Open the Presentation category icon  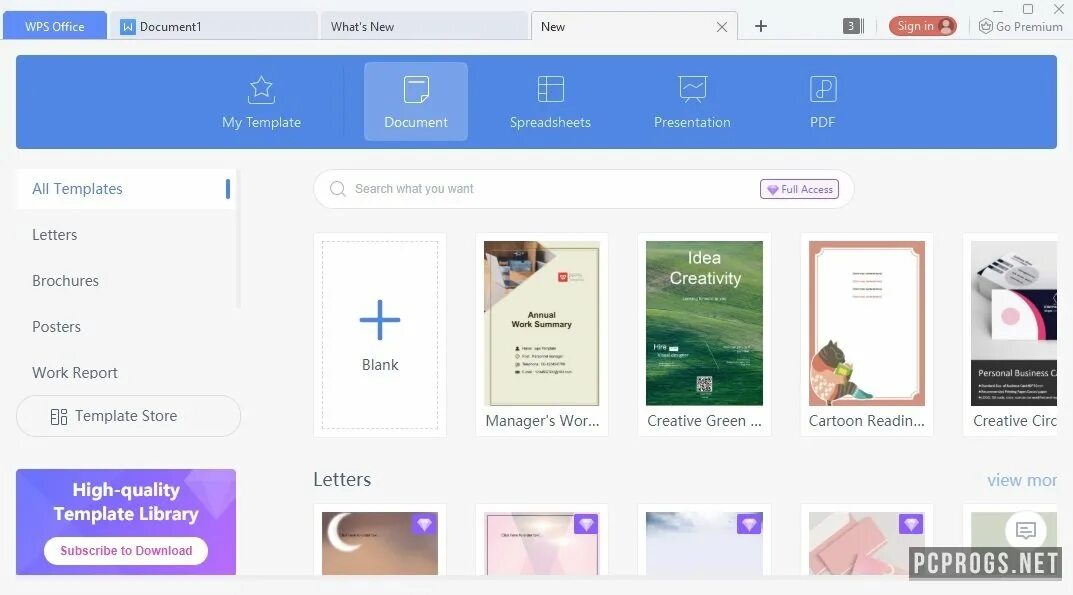pos(693,90)
